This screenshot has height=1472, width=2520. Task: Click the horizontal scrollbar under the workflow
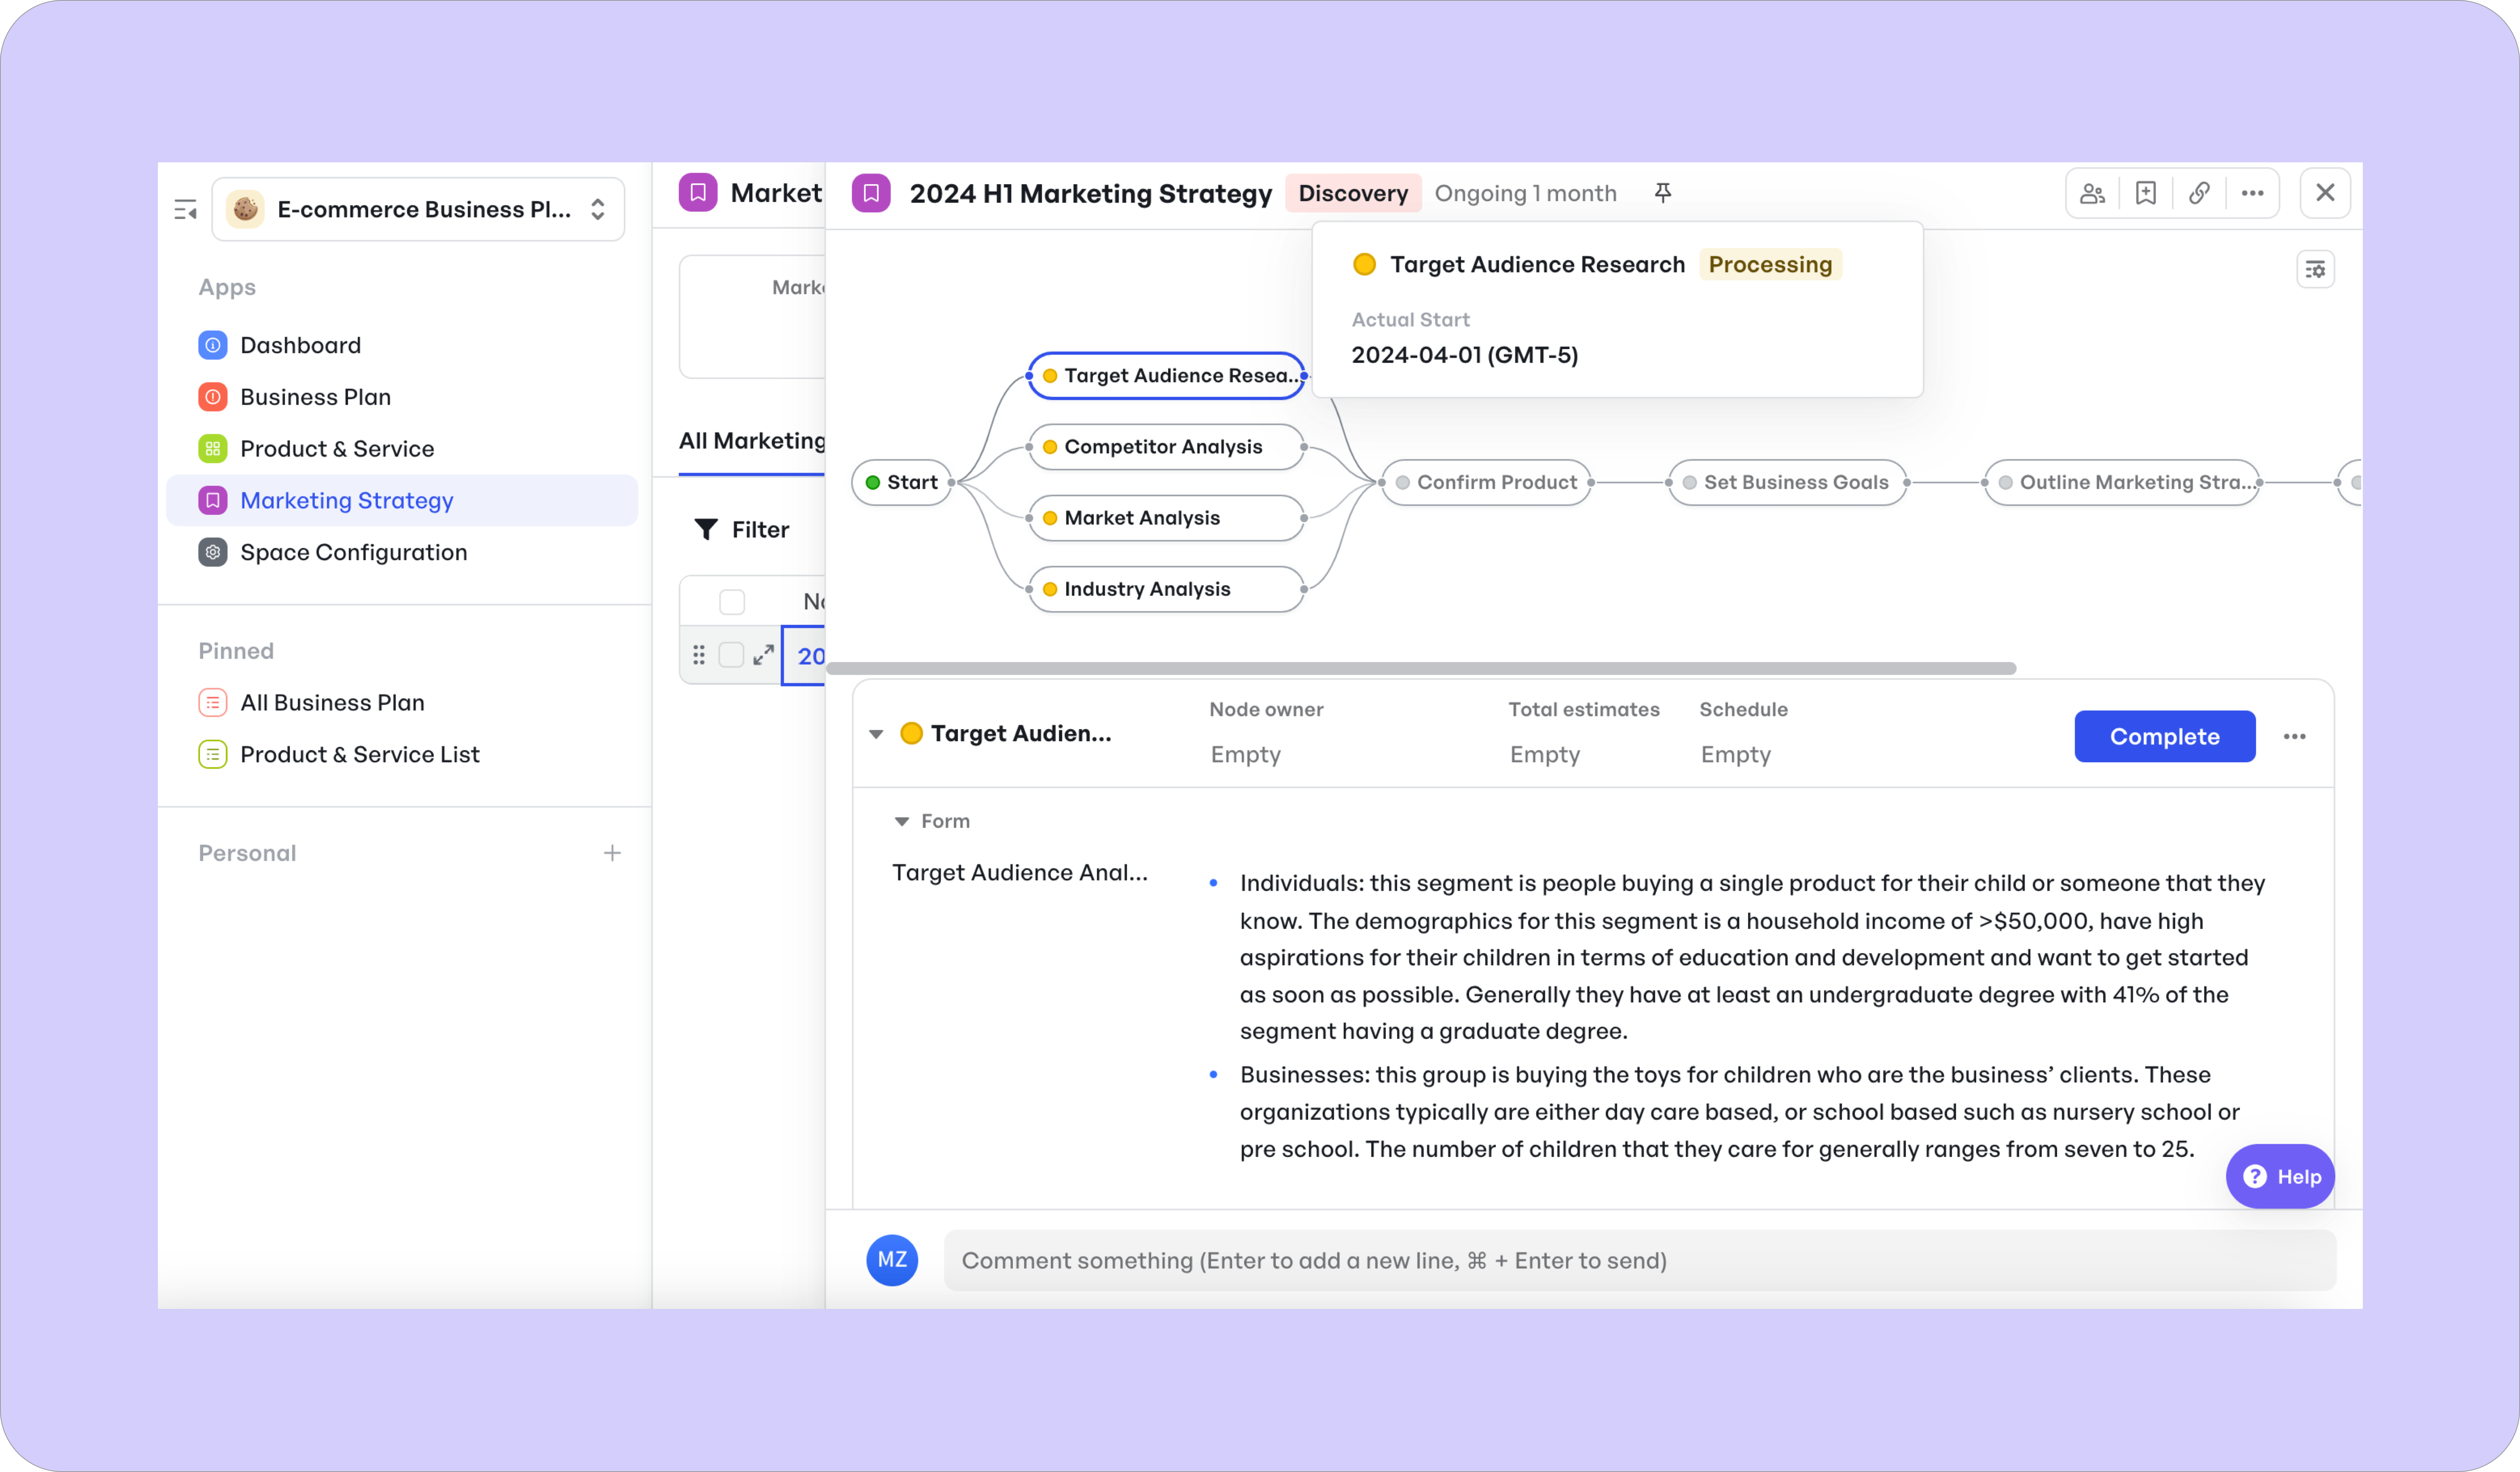tap(1421, 668)
